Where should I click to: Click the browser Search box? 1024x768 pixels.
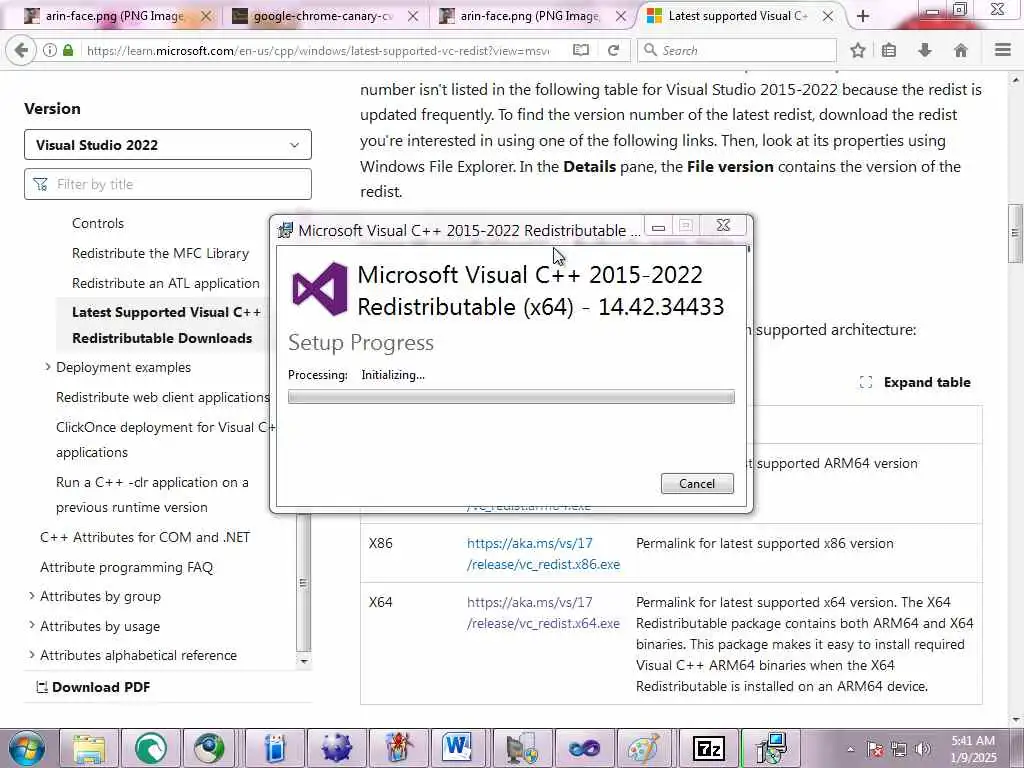pyautogui.click(x=736, y=50)
